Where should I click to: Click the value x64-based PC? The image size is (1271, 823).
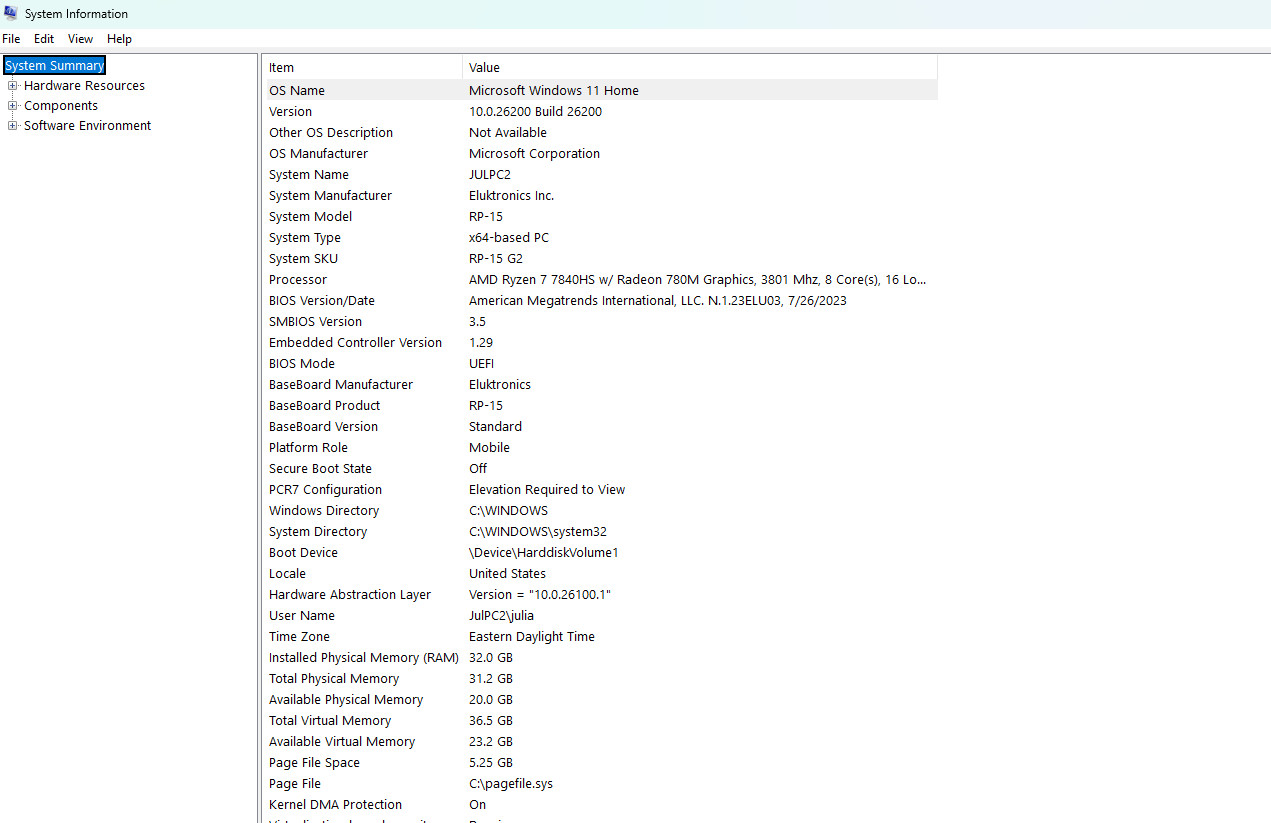point(509,238)
